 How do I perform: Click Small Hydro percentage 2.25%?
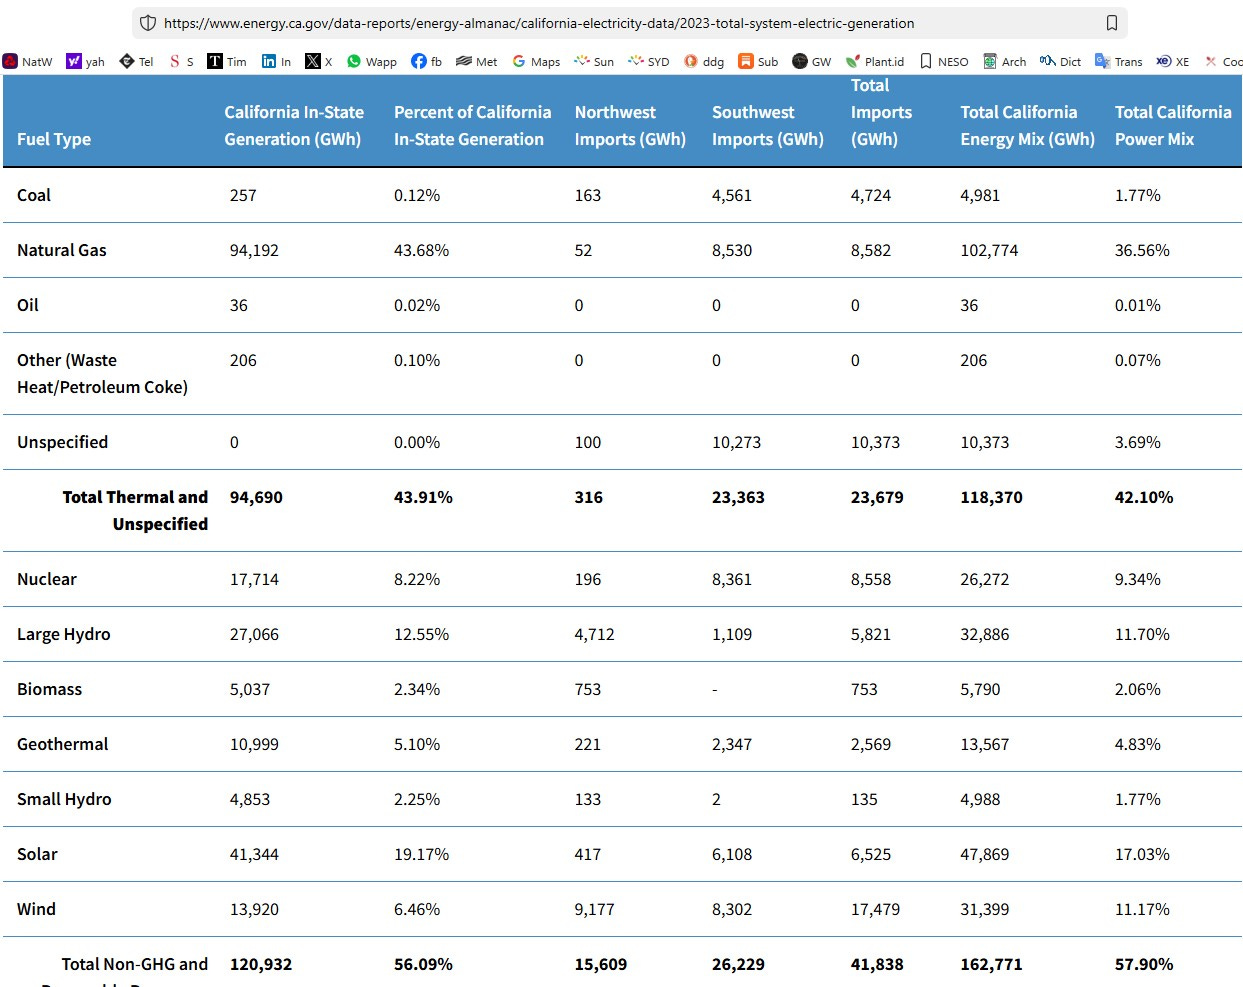[x=417, y=799]
